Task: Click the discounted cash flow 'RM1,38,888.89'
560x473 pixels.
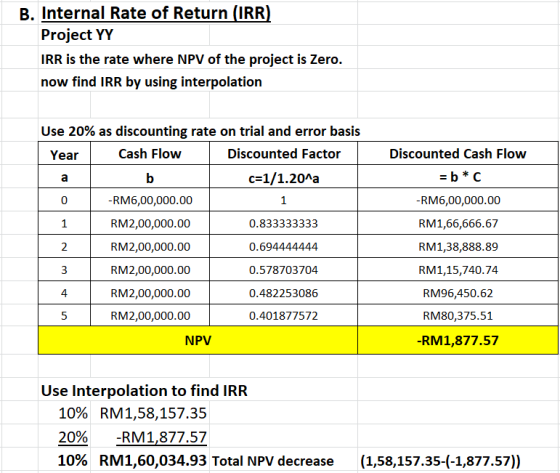Action: [x=458, y=247]
